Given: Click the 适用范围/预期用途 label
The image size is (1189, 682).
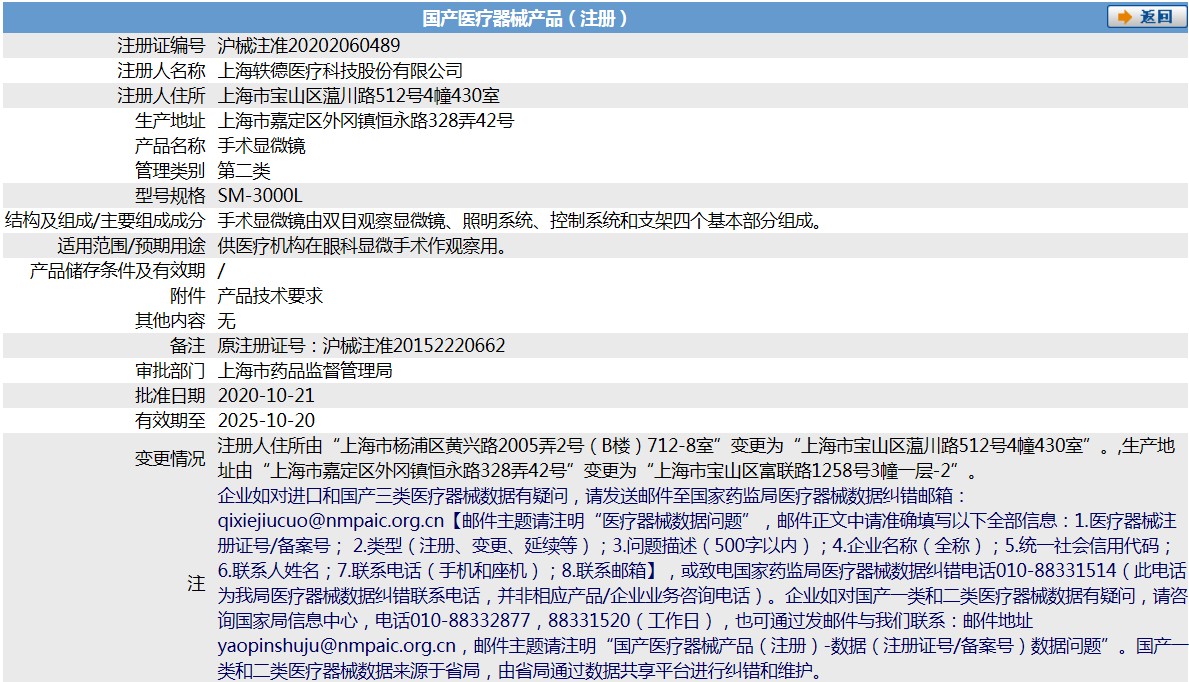Looking at the screenshot, I should (131, 246).
